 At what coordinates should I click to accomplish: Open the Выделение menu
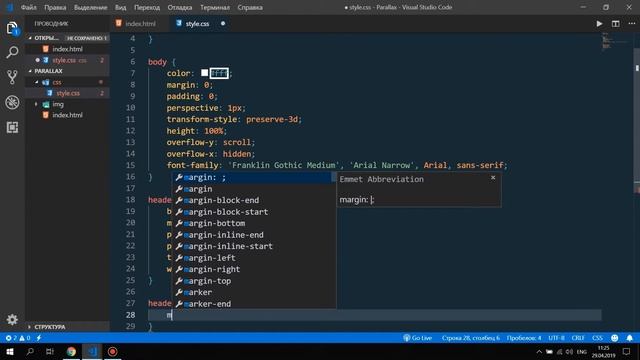tap(91, 7)
